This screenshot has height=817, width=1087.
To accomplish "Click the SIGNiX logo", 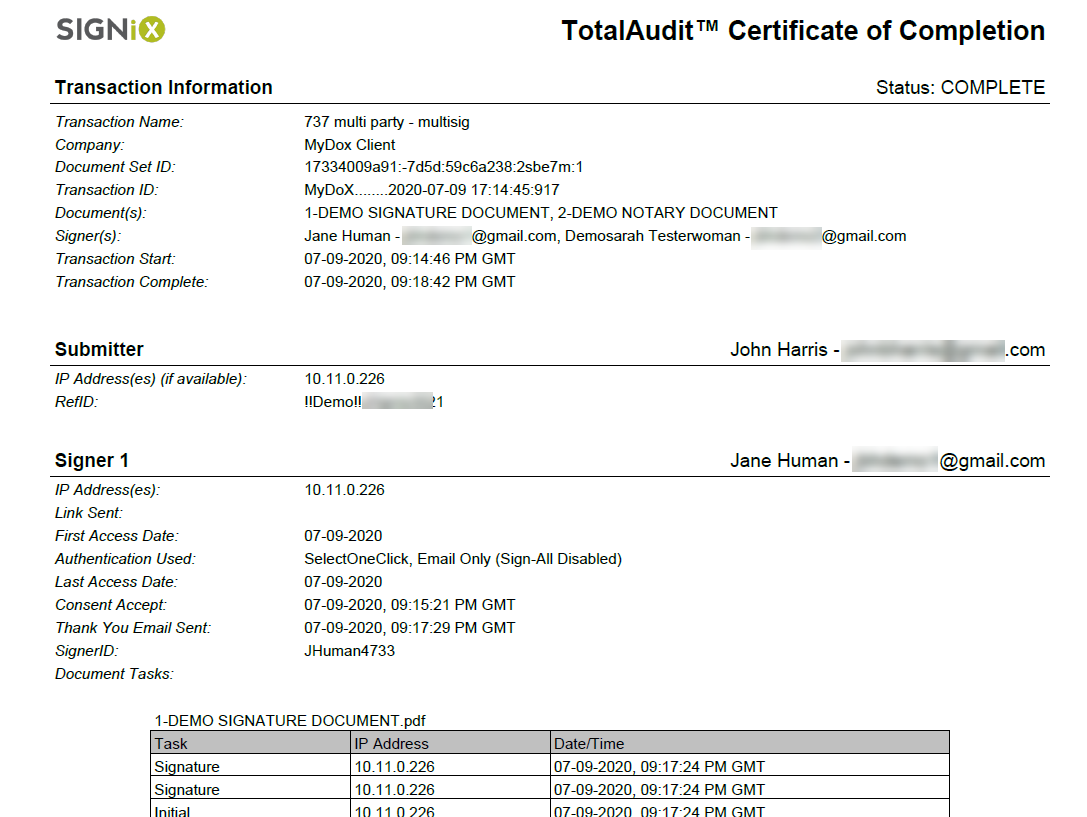I will click(x=110, y=30).
